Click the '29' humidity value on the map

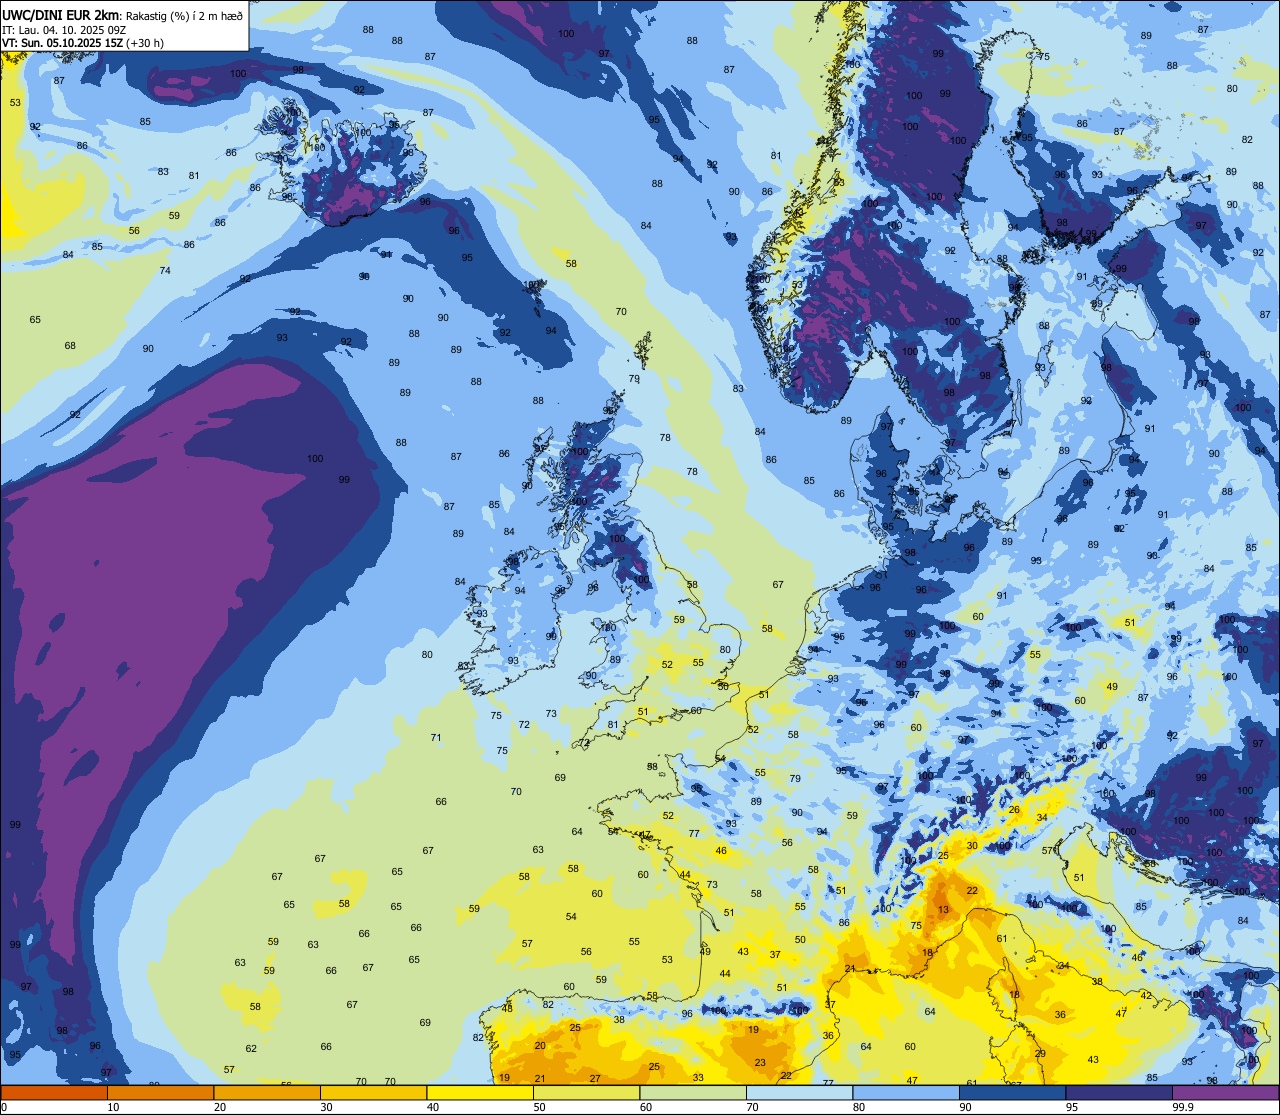1040,1054
